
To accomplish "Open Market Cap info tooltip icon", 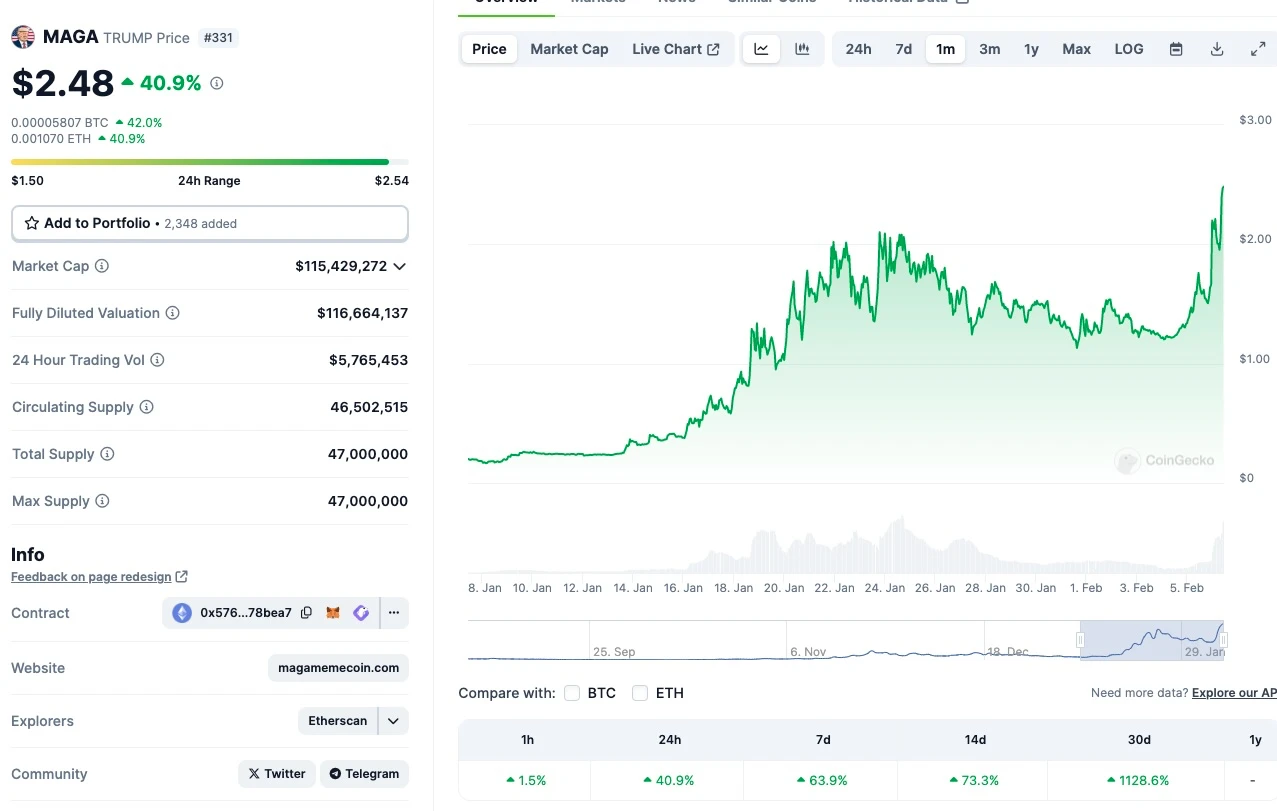I will tap(102, 266).
